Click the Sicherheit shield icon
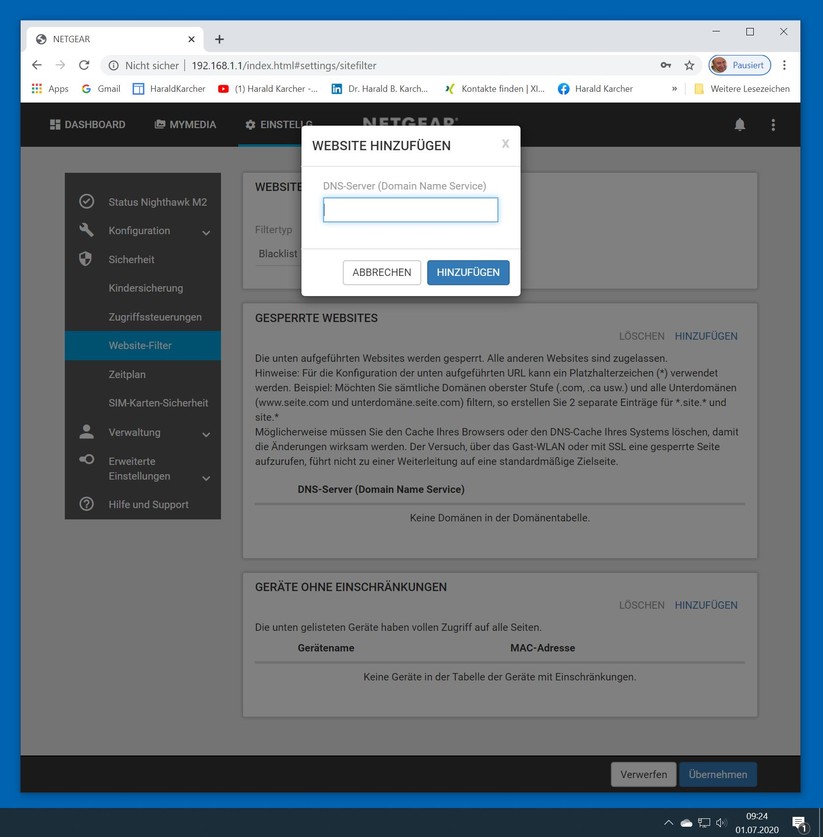This screenshot has height=837, width=823. (85, 259)
